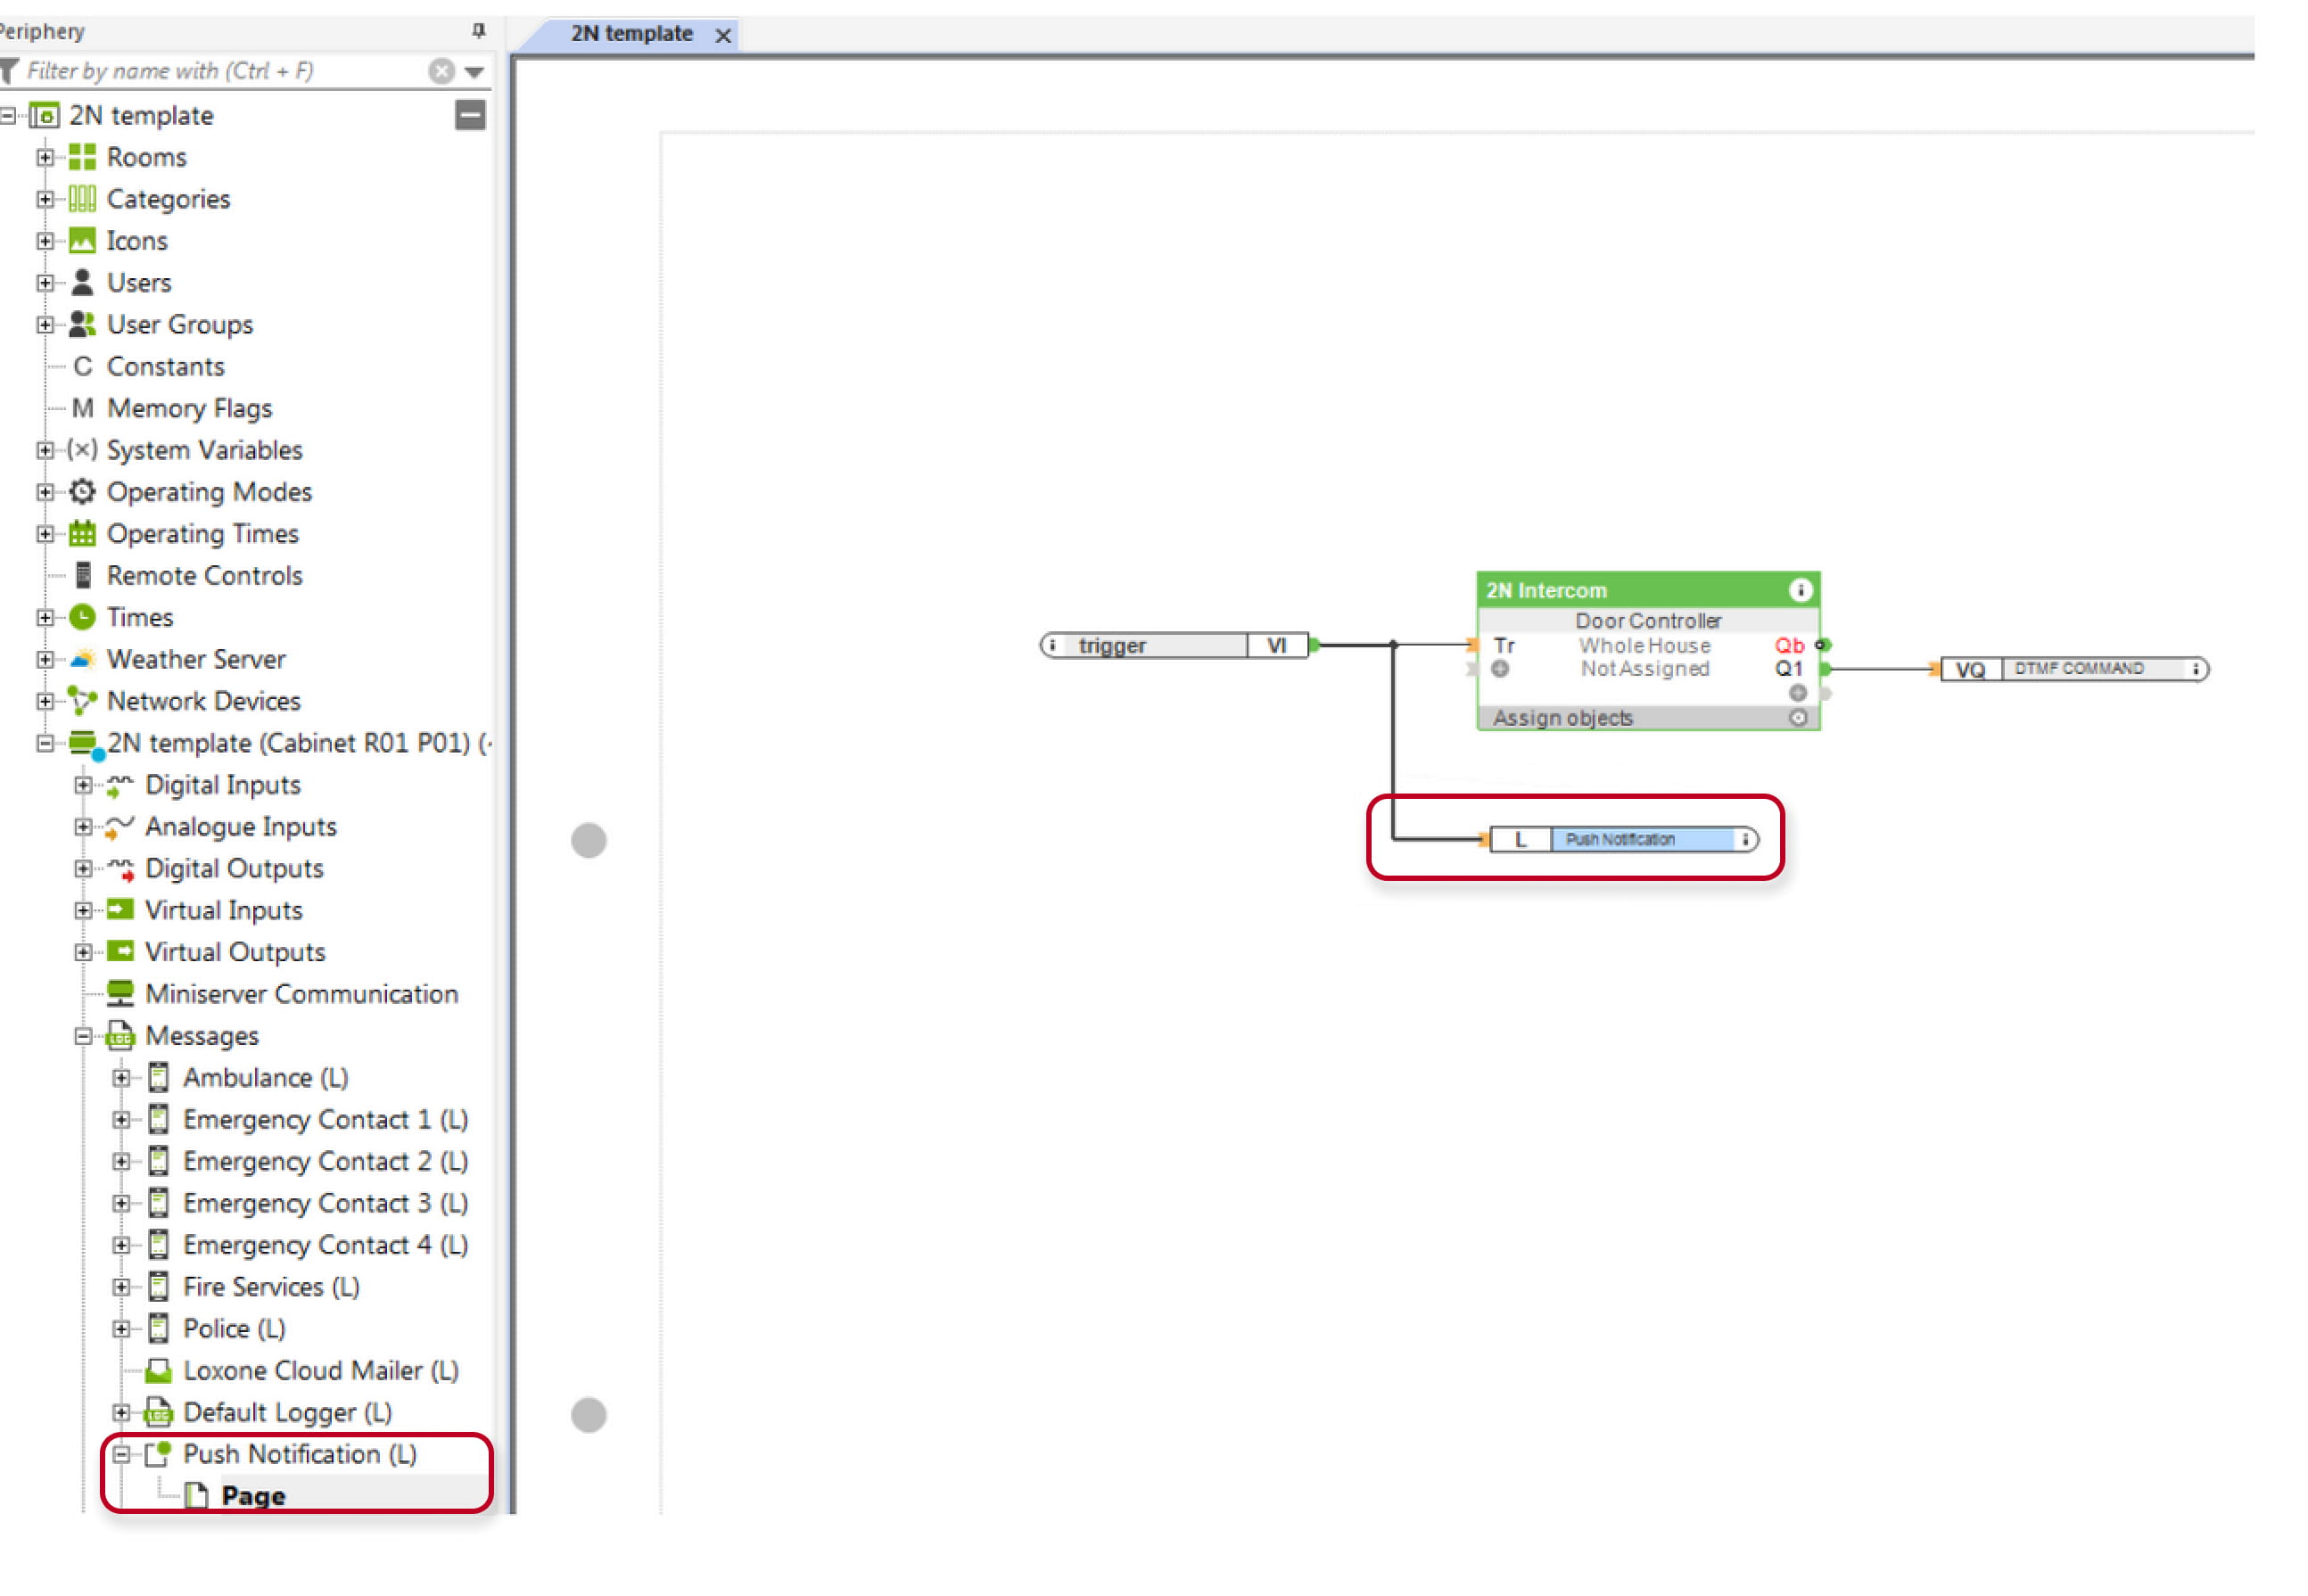This screenshot has height=1596, width=2308.
Task: Toggle the Assign objects circle button
Action: pyautogui.click(x=1797, y=717)
